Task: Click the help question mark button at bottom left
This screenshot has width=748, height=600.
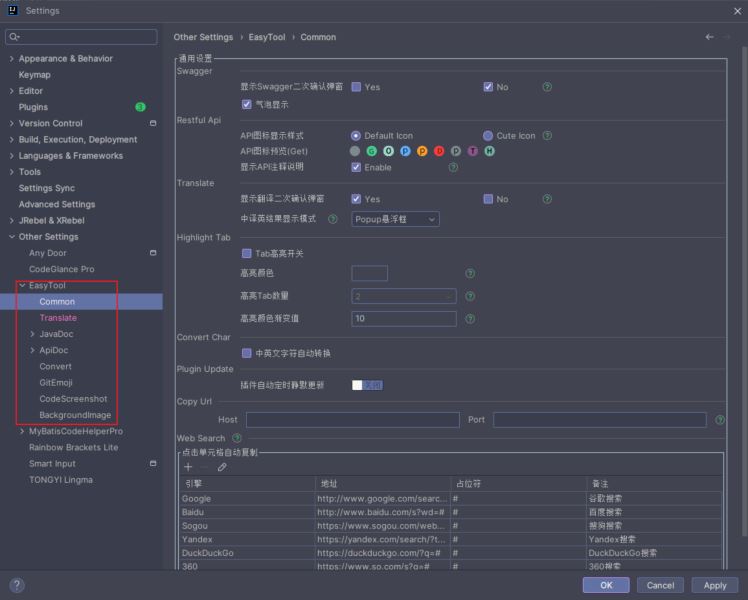Action: coord(17,585)
